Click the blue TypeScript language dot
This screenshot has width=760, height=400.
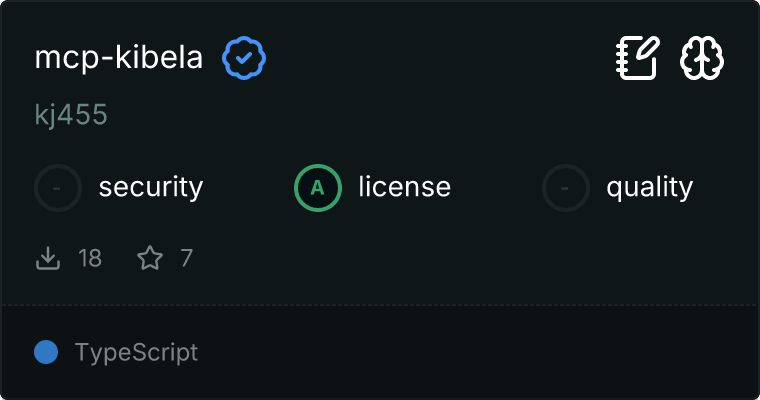click(45, 352)
